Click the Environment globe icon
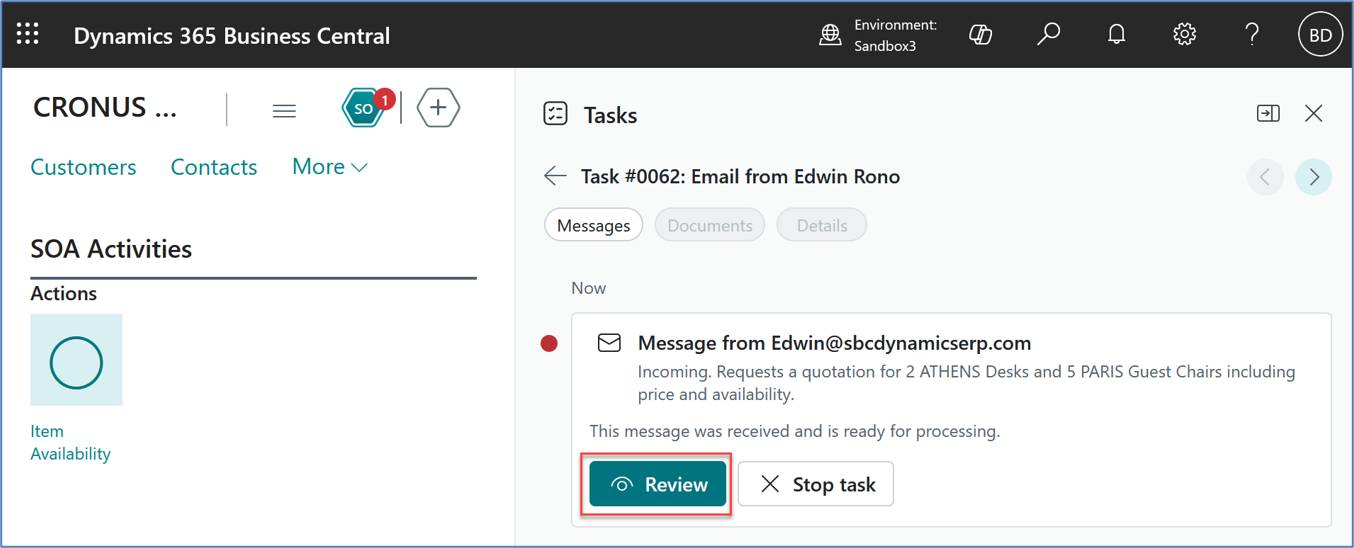1354x548 pixels. pos(830,35)
